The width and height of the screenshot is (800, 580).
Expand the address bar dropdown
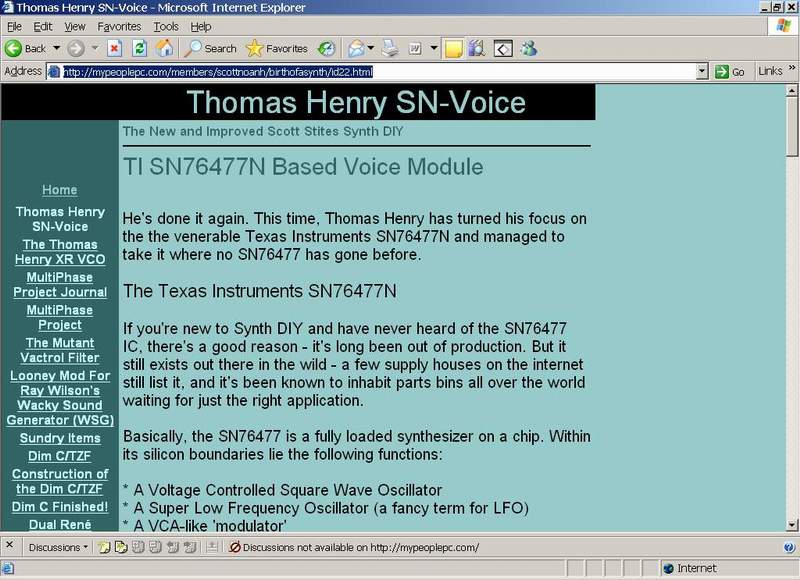[x=702, y=72]
